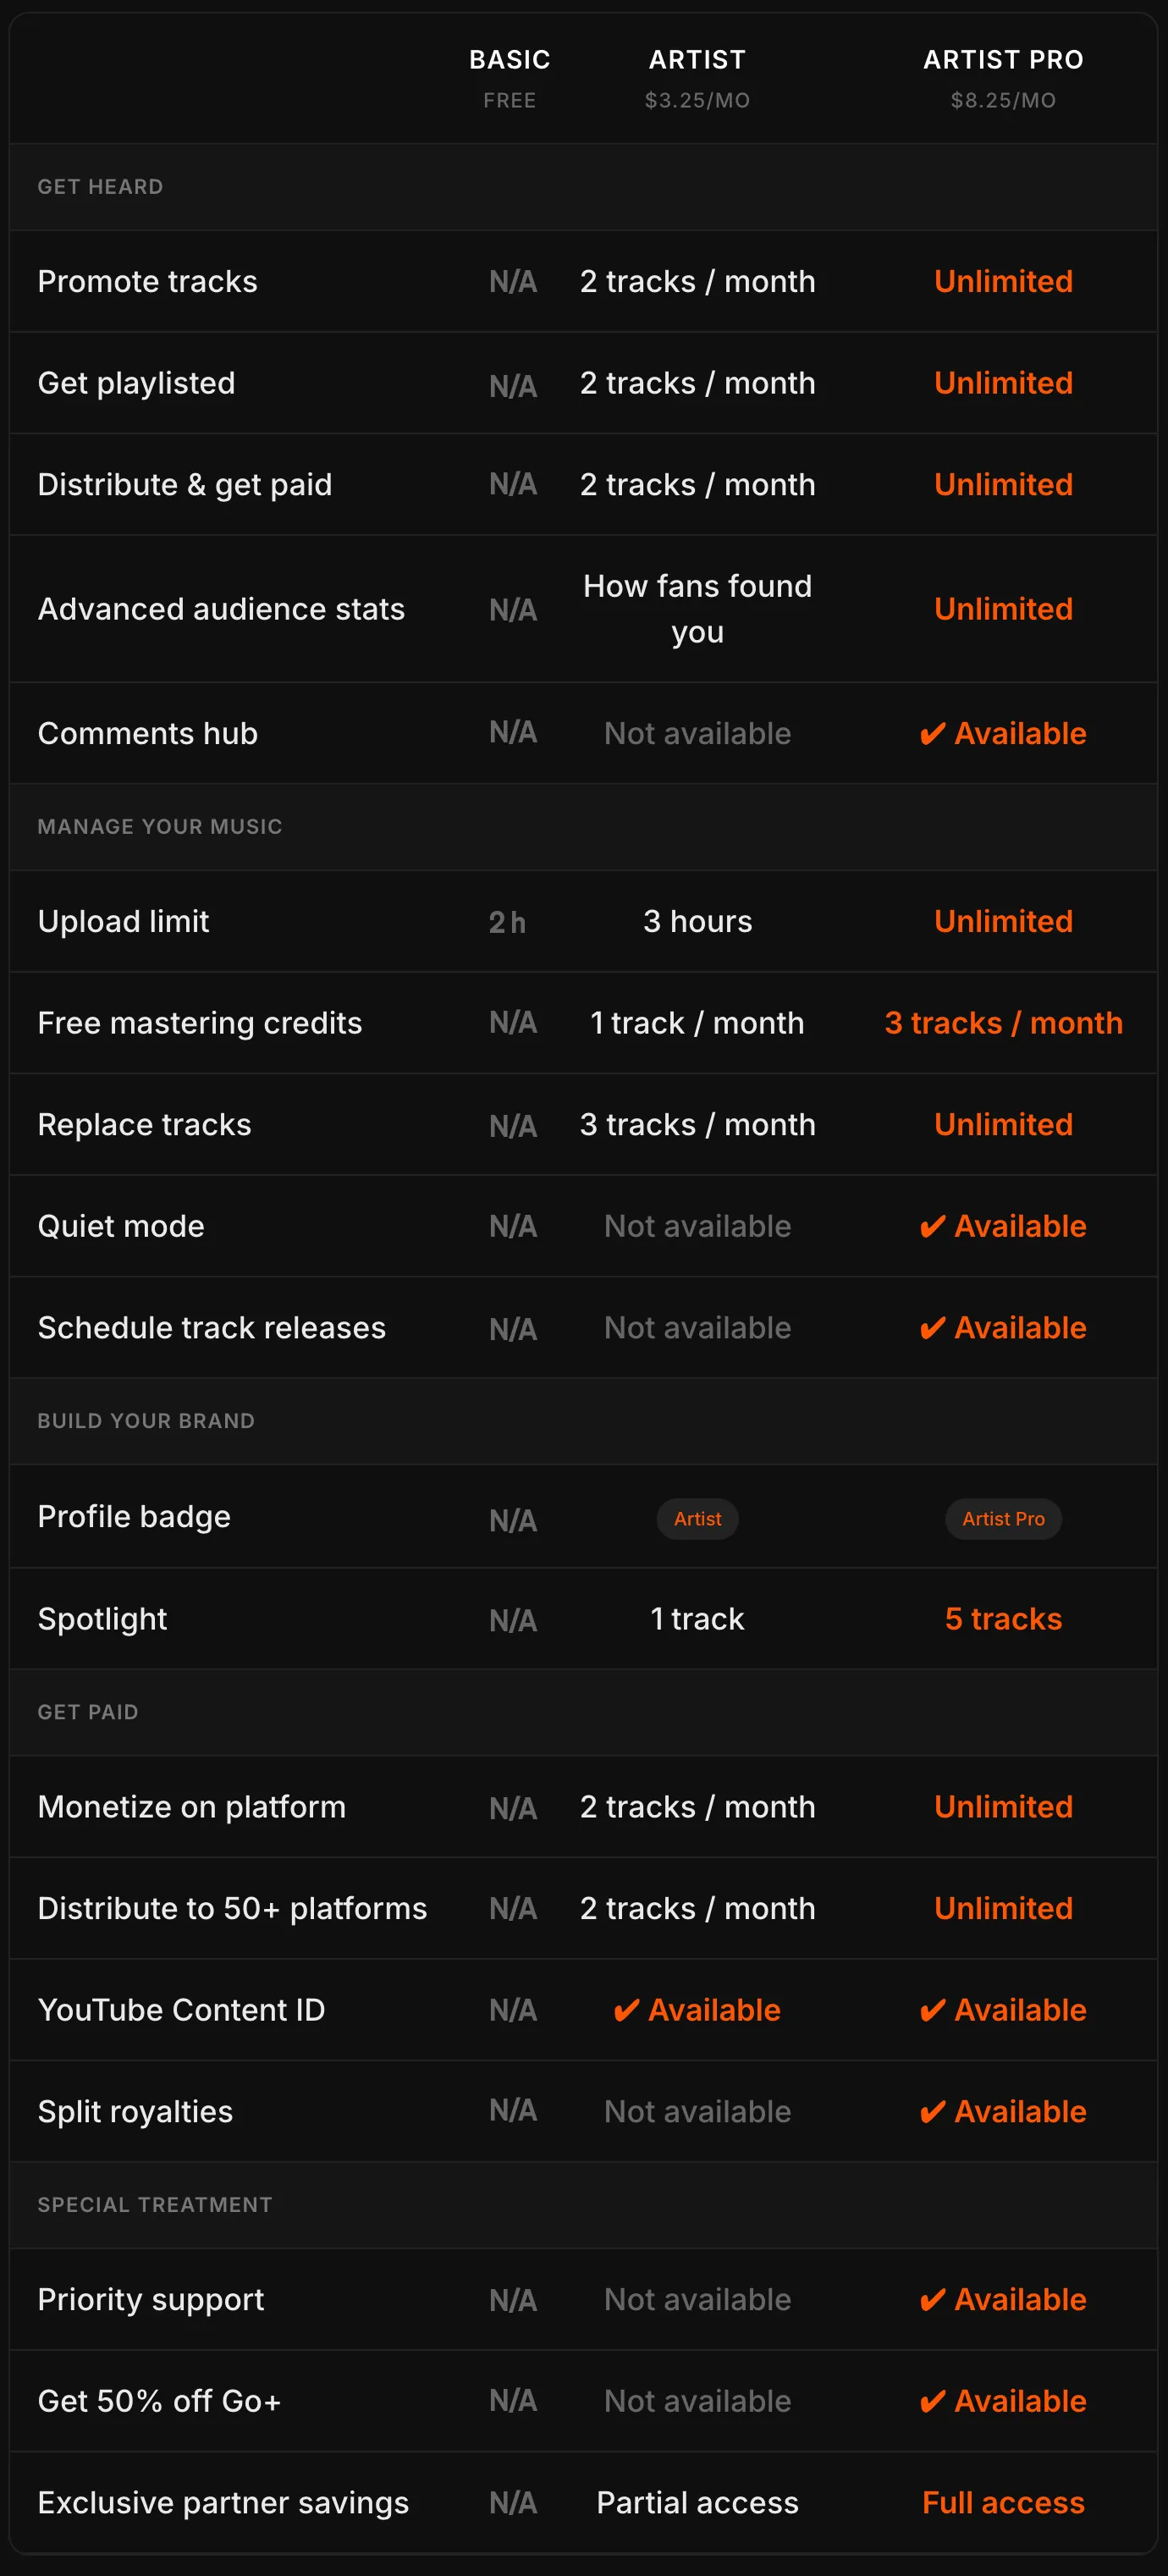This screenshot has width=1168, height=2576.
Task: Click the Distribute to 50+ platforms label
Action: [x=232, y=1908]
